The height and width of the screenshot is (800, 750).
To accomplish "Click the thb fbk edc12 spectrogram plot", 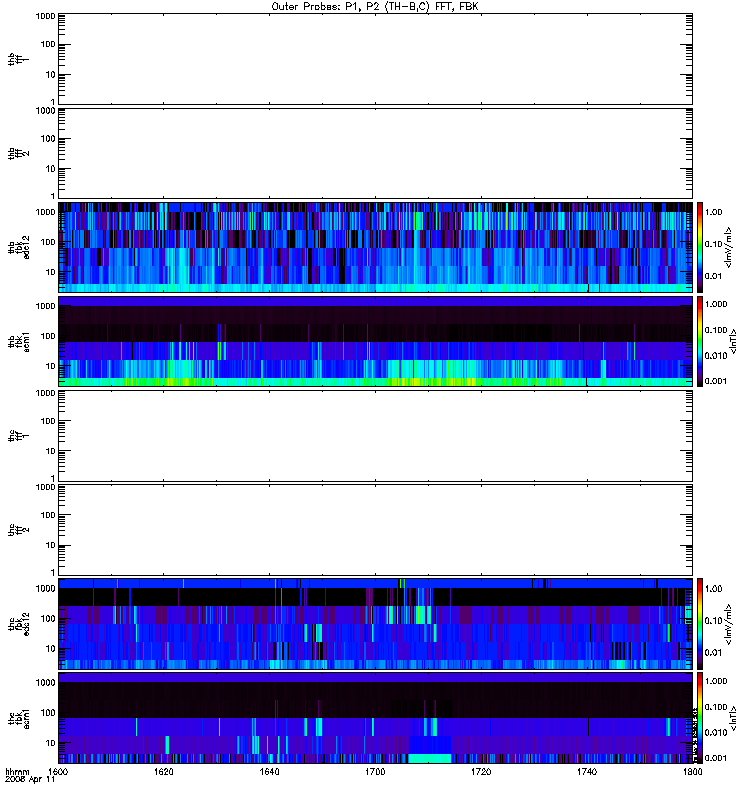I will [x=376, y=247].
